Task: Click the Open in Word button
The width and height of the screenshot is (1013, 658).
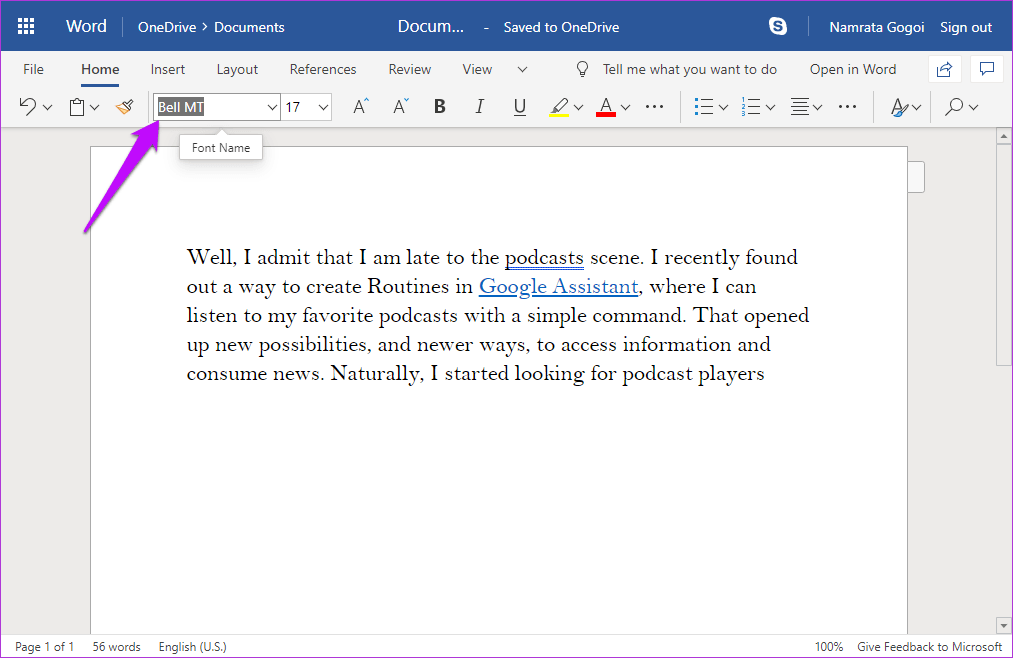Action: pos(852,69)
